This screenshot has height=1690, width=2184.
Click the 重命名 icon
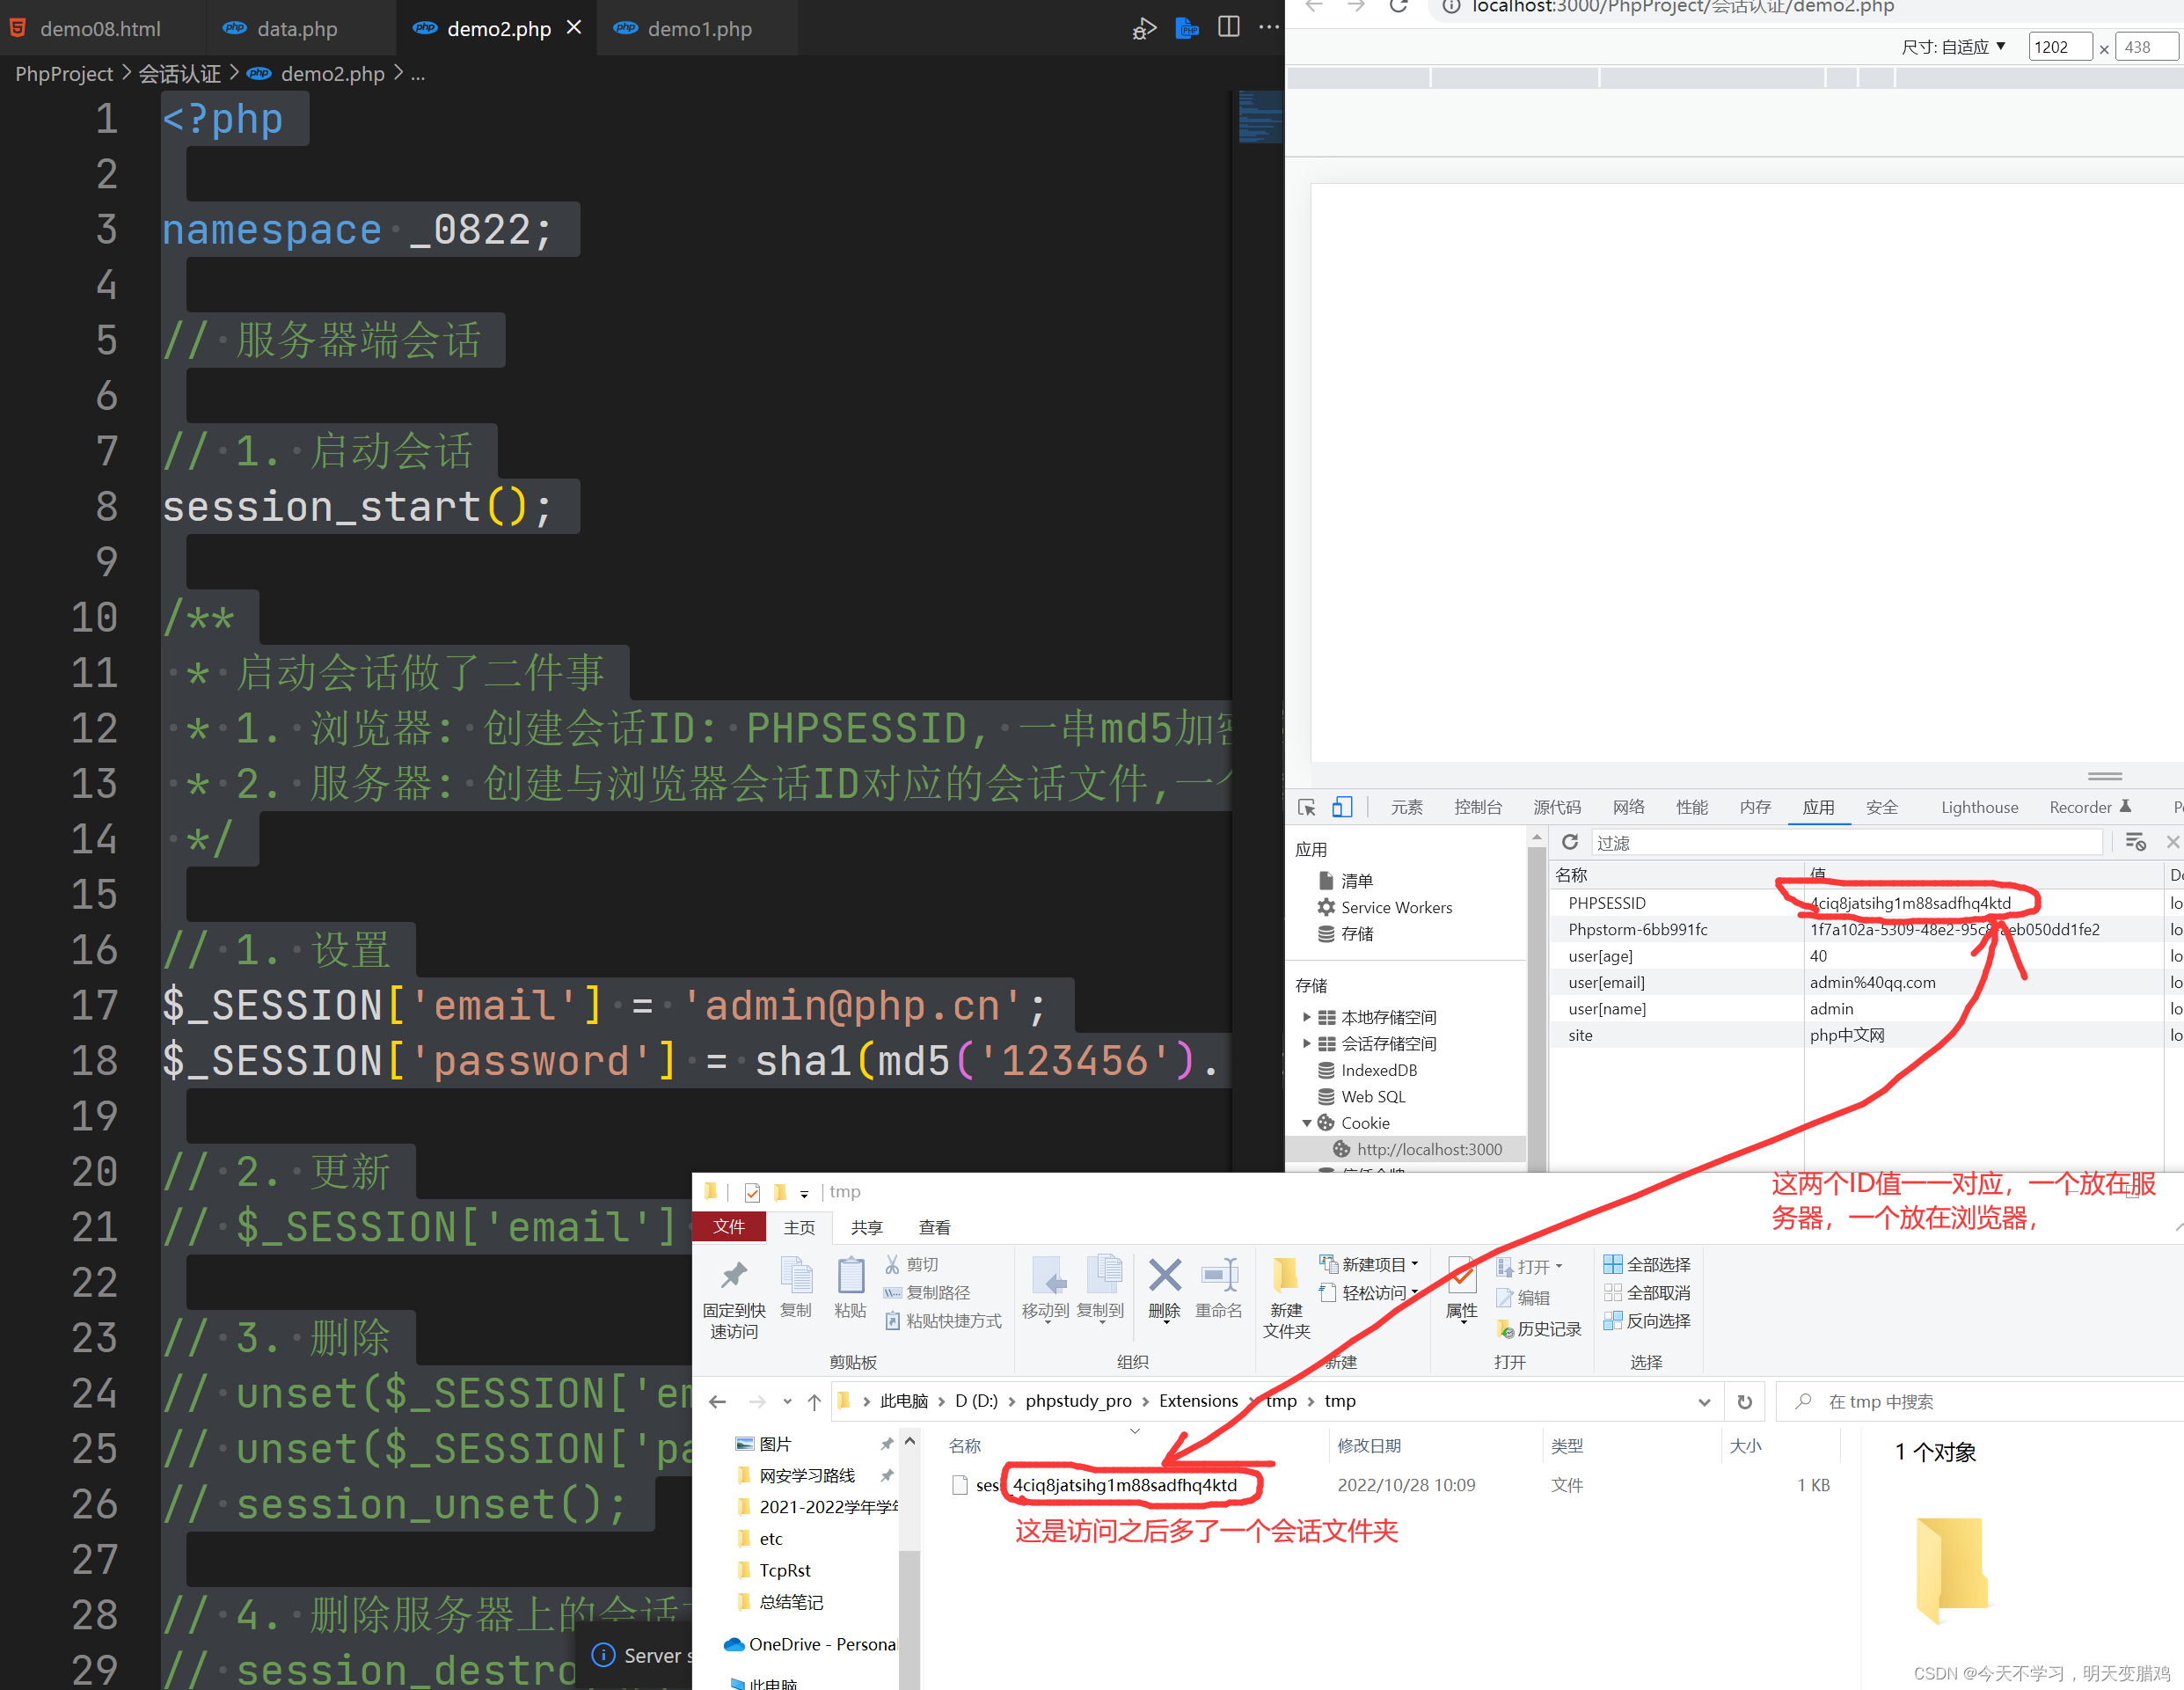click(x=1219, y=1276)
